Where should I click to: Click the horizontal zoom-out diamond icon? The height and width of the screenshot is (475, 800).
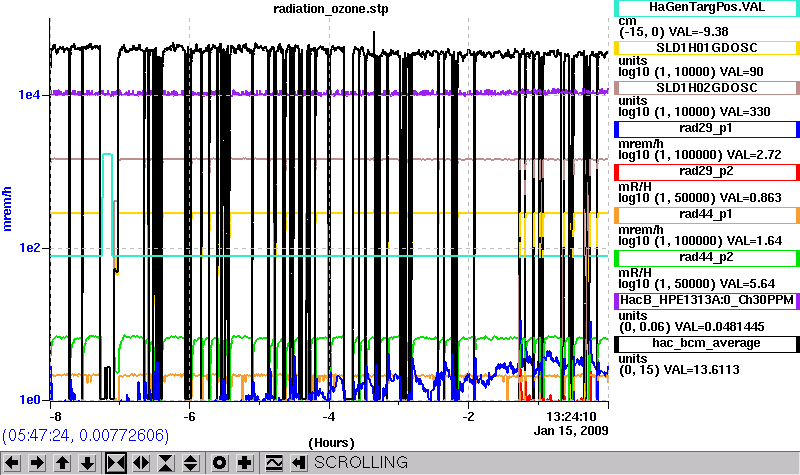[141, 463]
